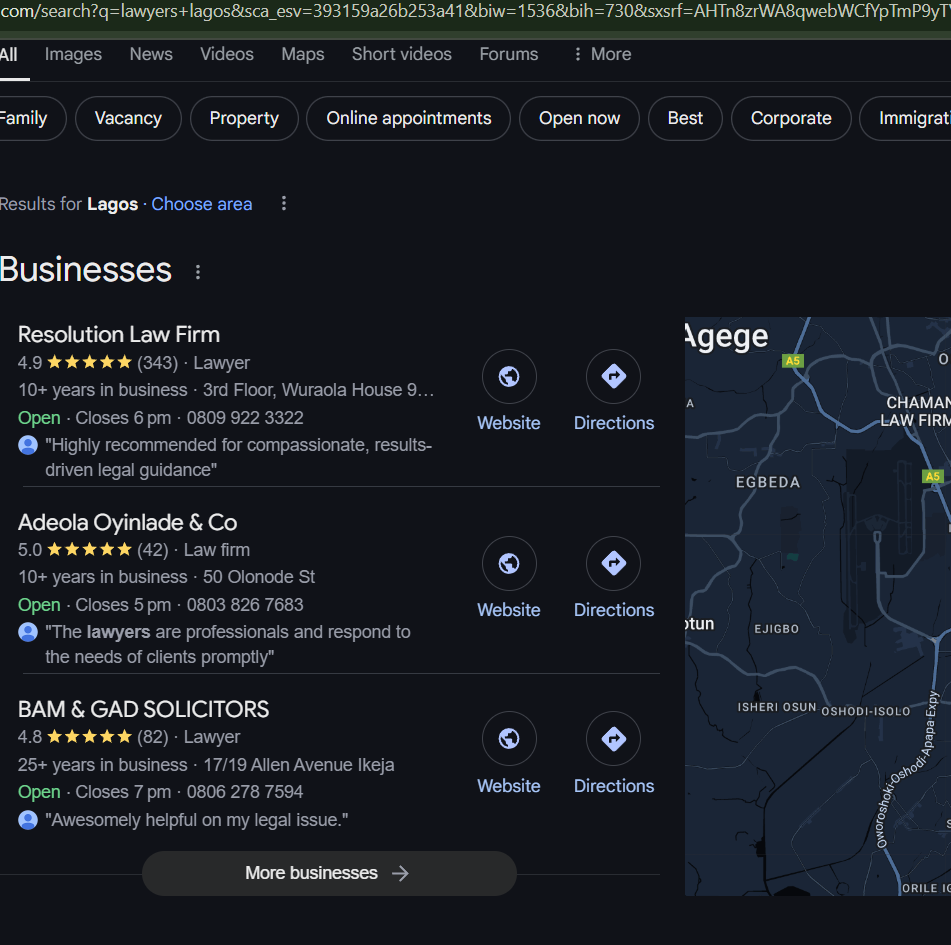Open Adeola Oyinlade & Co listing title
This screenshot has width=951, height=945.
(127, 522)
